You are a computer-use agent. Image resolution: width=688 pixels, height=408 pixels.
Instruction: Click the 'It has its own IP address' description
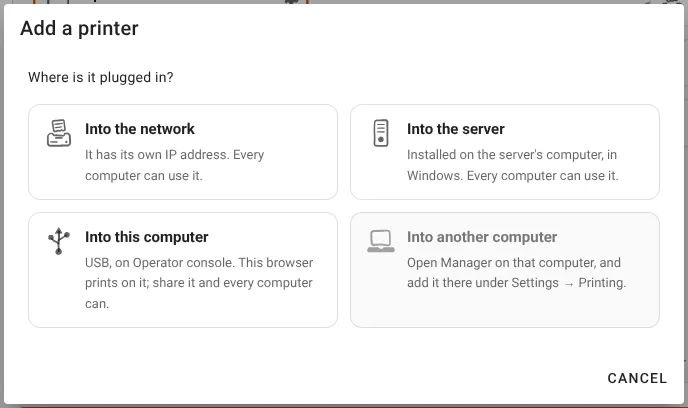click(175, 165)
